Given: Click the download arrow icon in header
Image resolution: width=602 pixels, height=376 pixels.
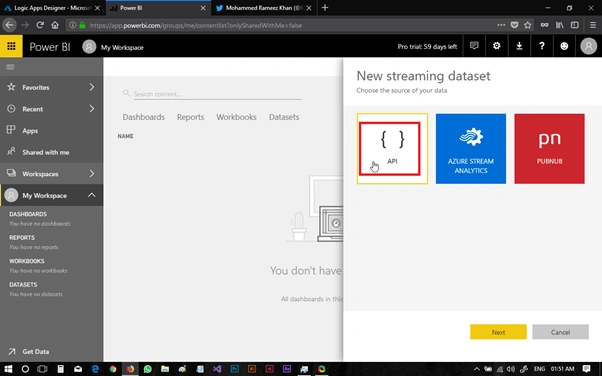Looking at the screenshot, I should coord(519,46).
